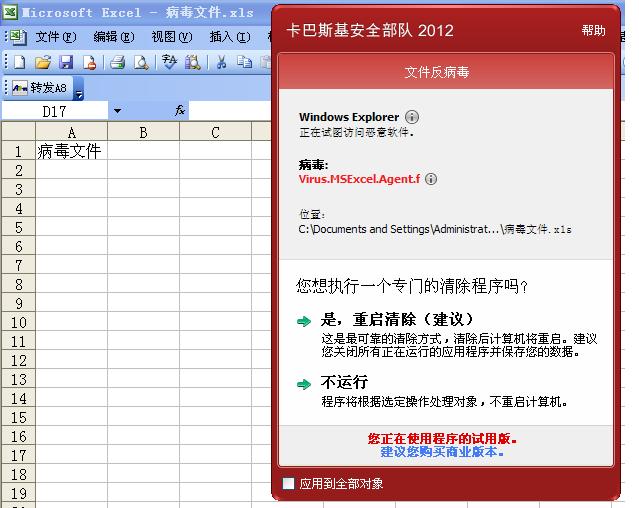Open the 文件(F) menu
The width and height of the screenshot is (639, 508).
click(x=56, y=37)
